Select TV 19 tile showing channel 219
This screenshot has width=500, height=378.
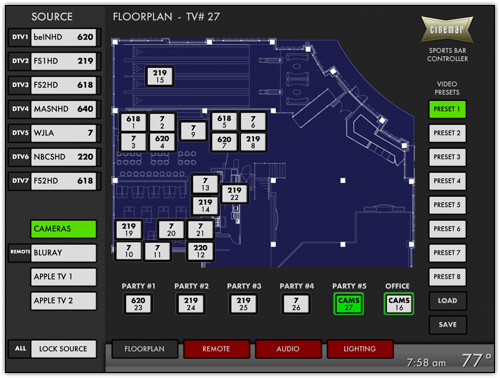[x=129, y=229]
